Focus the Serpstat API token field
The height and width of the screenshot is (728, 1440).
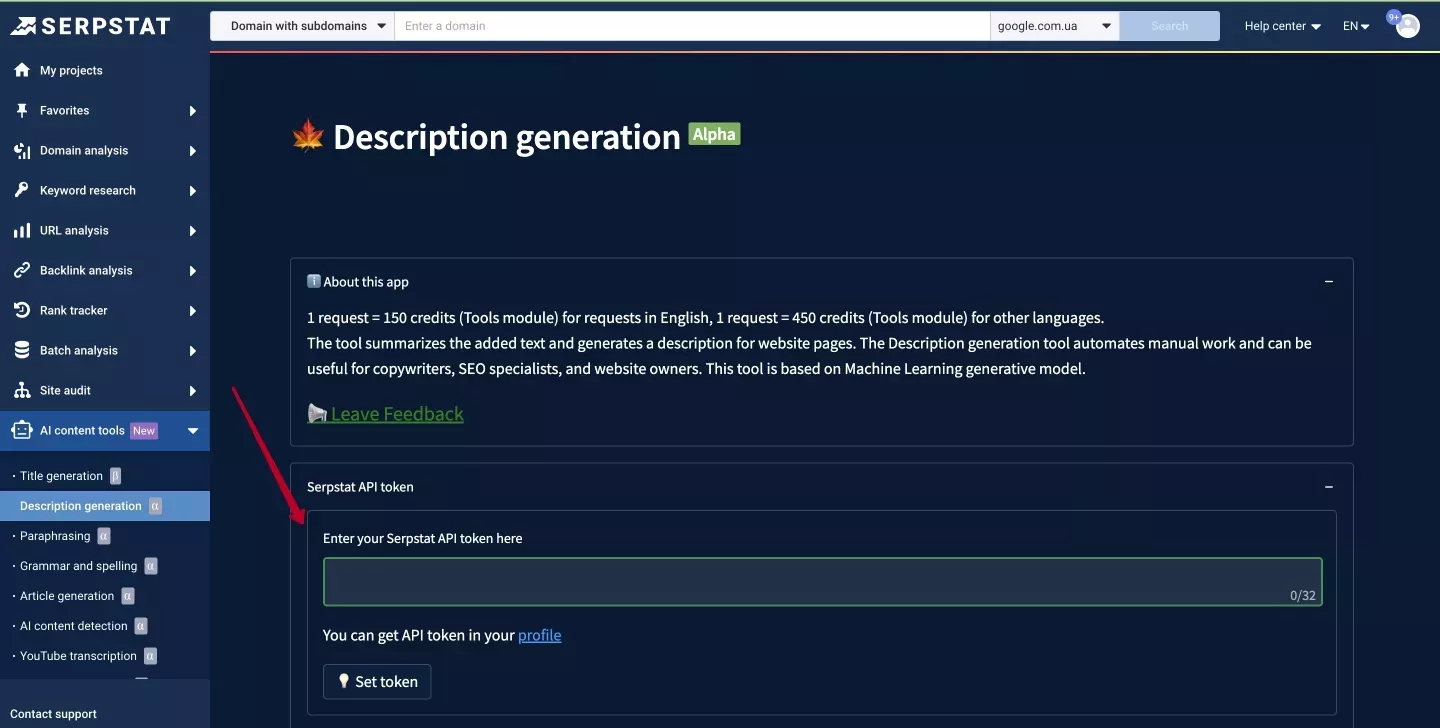click(822, 582)
